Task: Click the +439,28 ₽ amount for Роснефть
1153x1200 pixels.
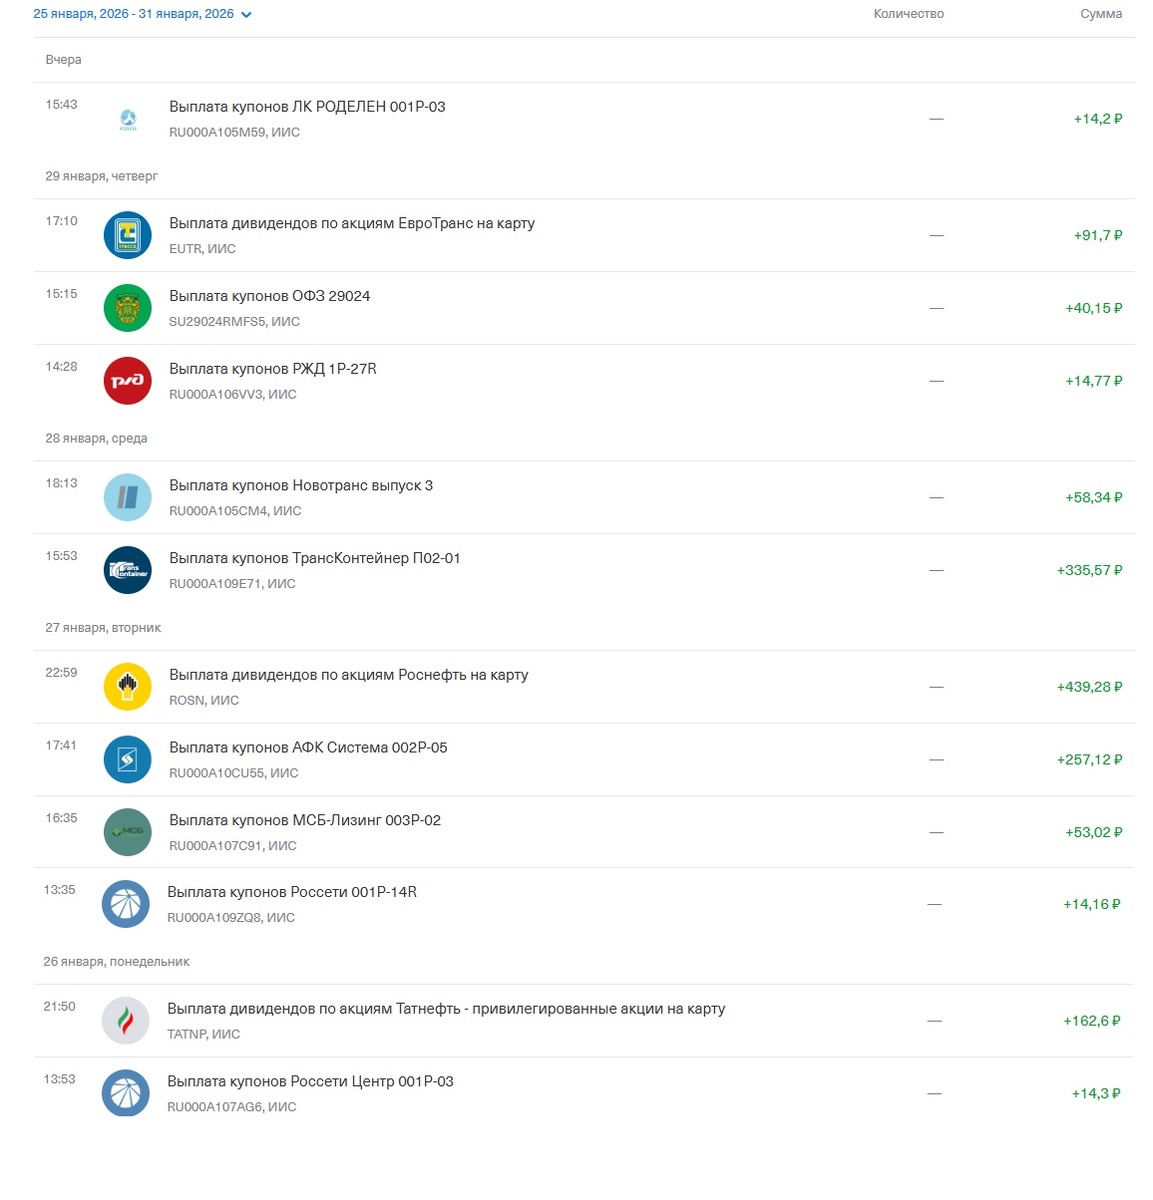Action: [1089, 687]
